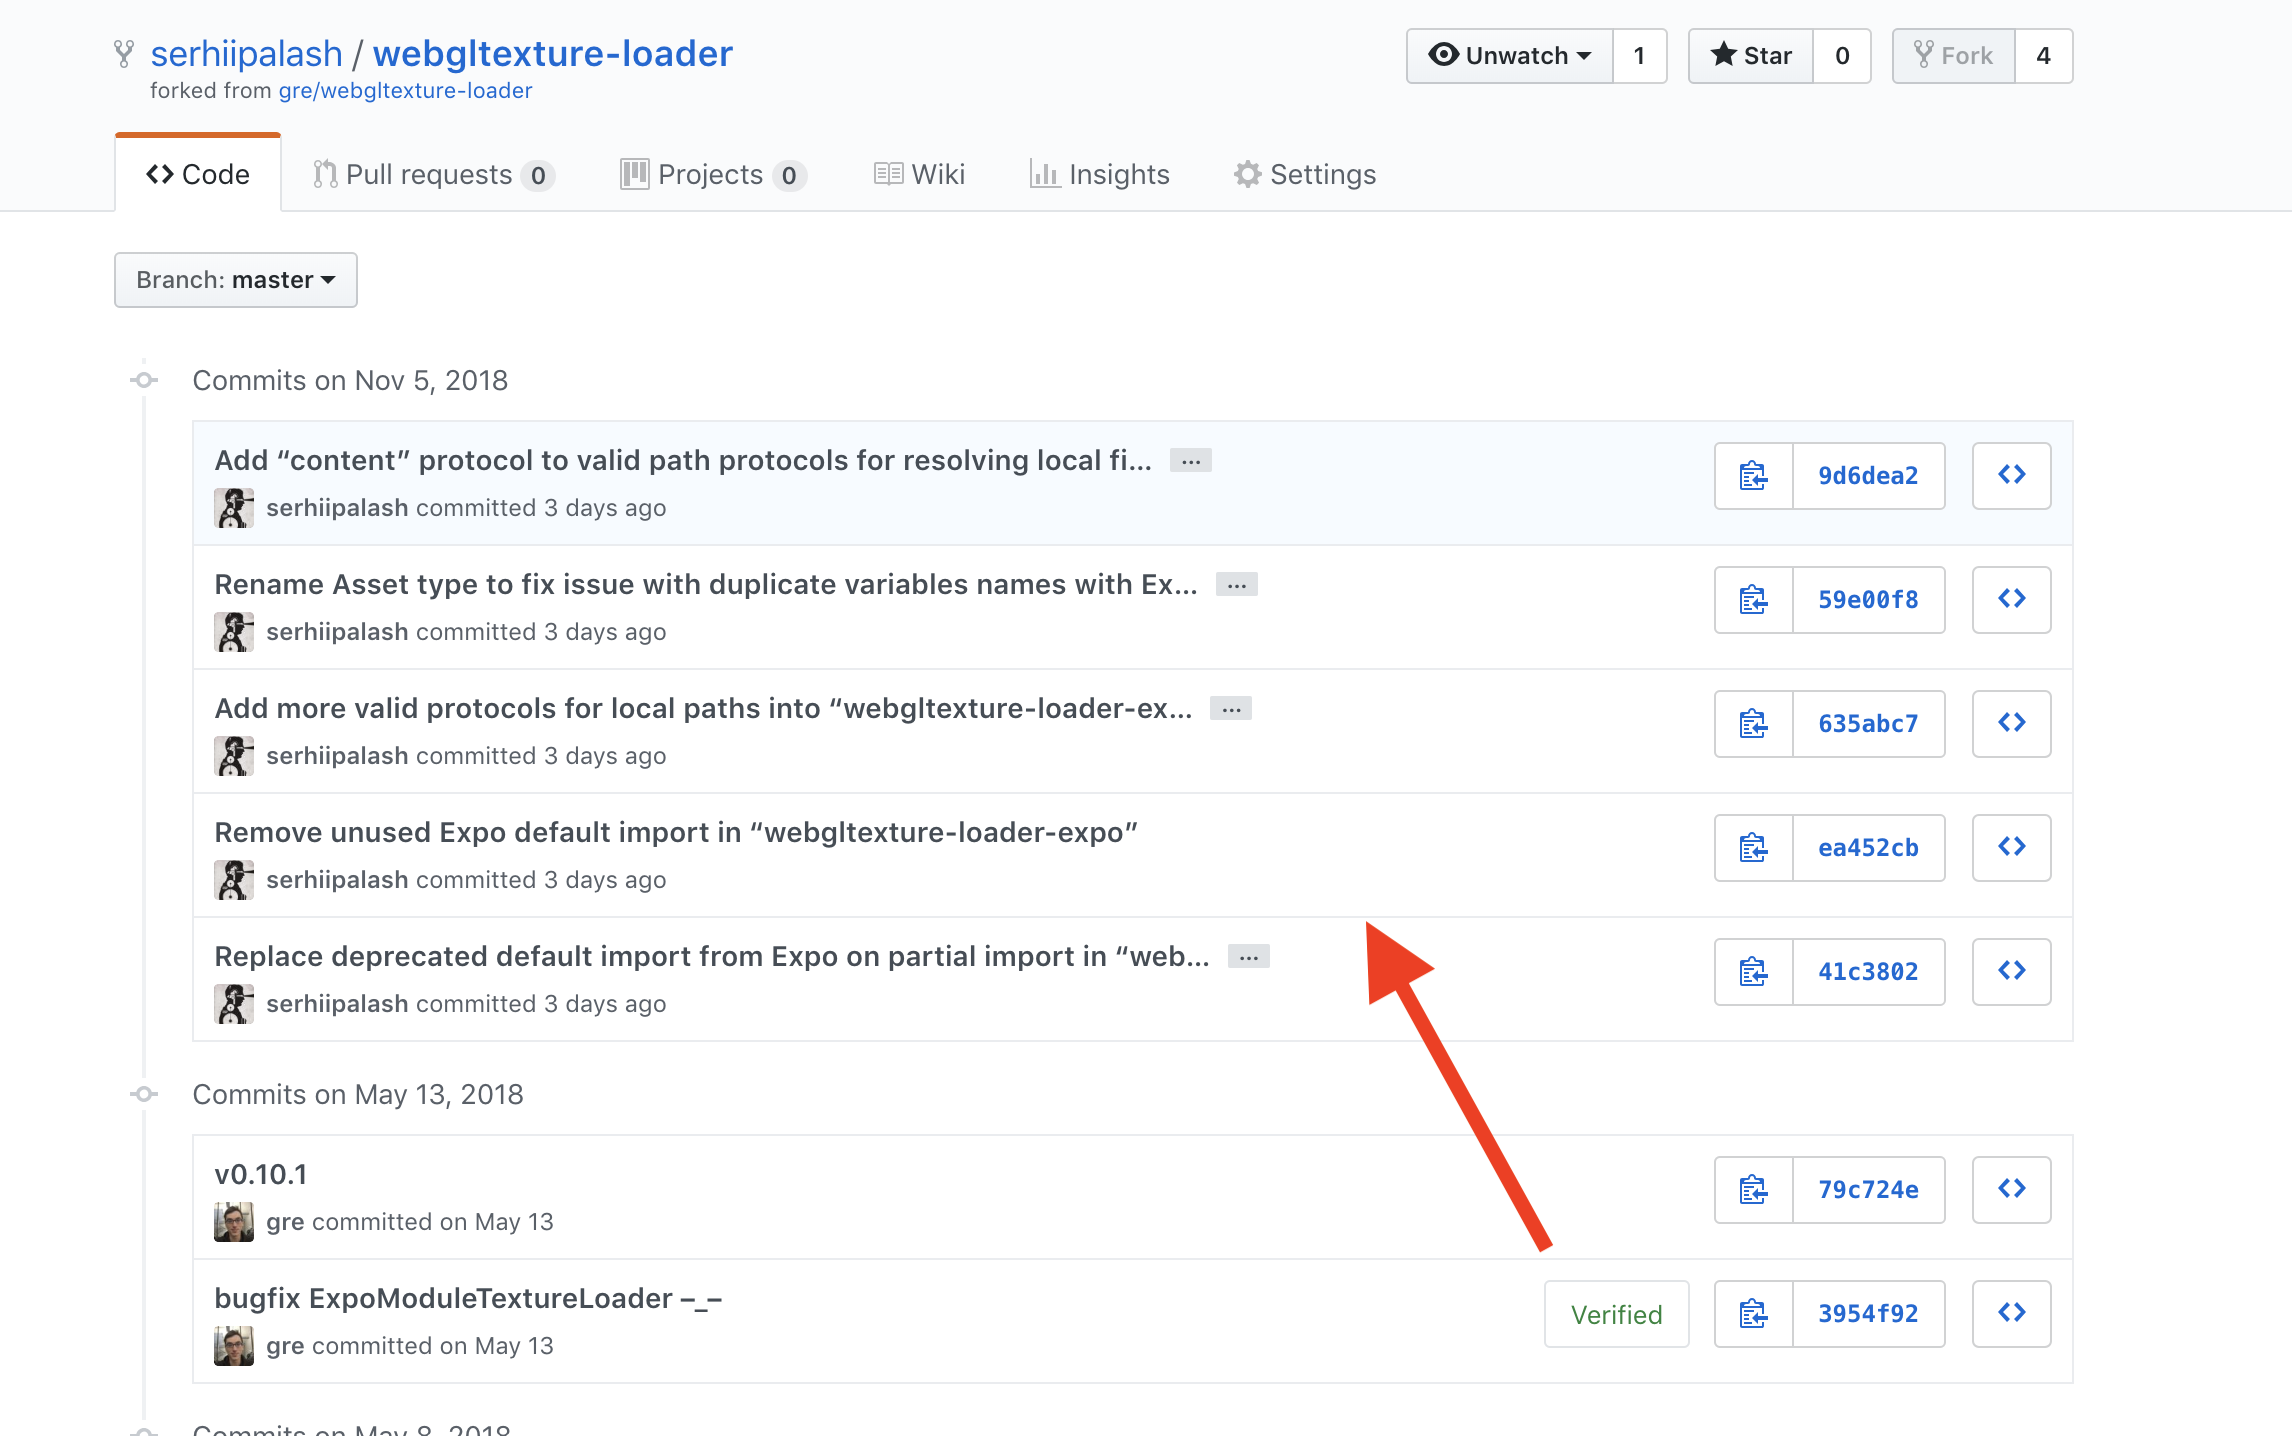This screenshot has height=1436, width=2292.
Task: Open the Unwatch dropdown menu
Action: pos(1510,56)
